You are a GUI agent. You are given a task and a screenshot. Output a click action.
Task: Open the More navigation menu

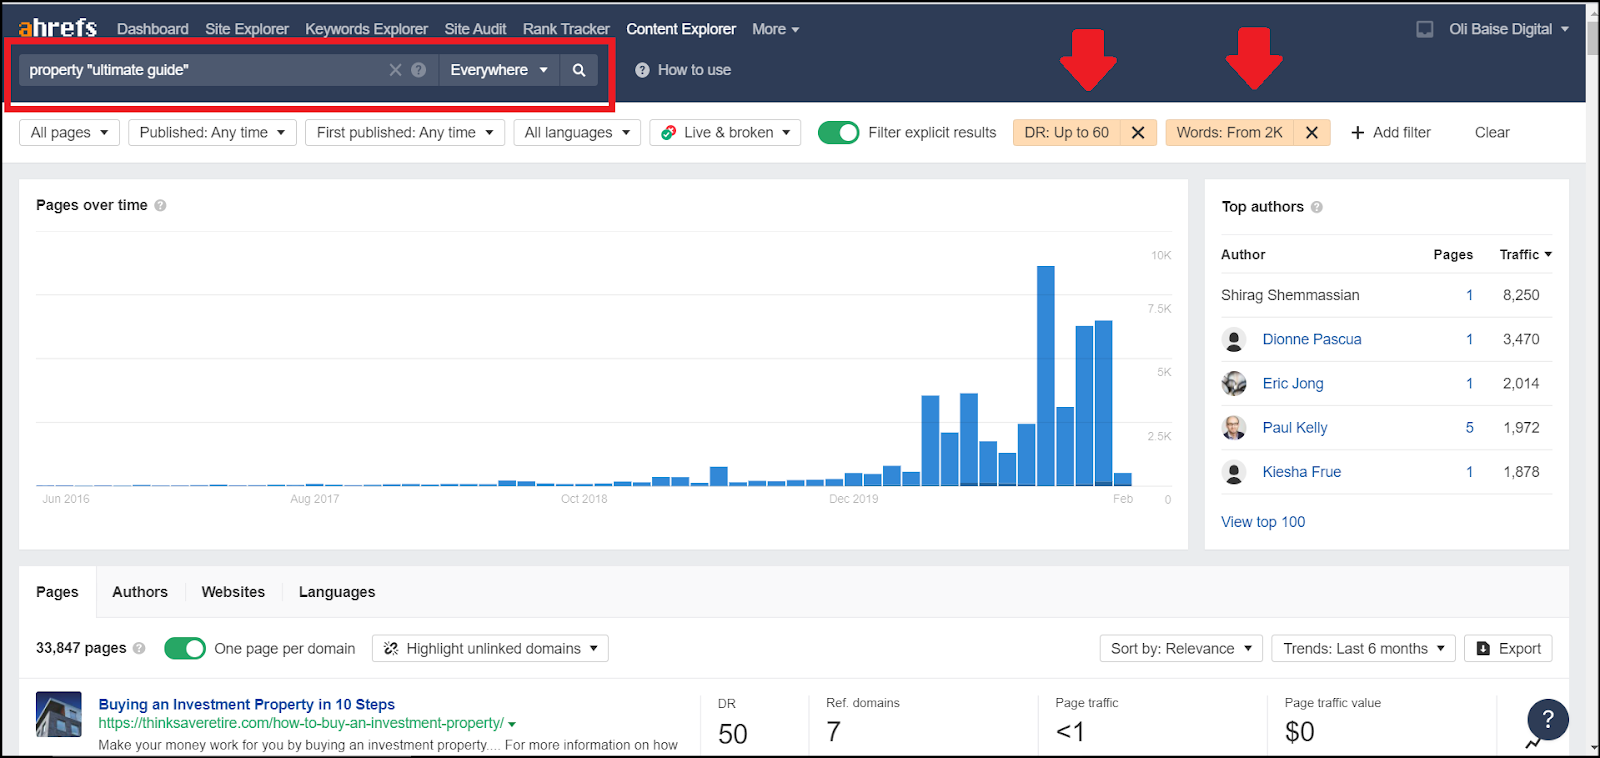tap(775, 29)
